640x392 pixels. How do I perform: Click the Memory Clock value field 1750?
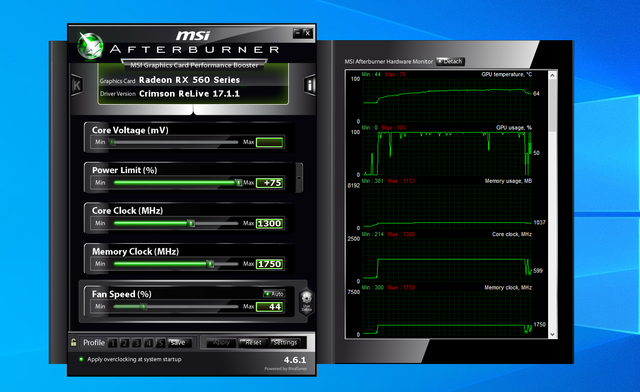point(269,264)
